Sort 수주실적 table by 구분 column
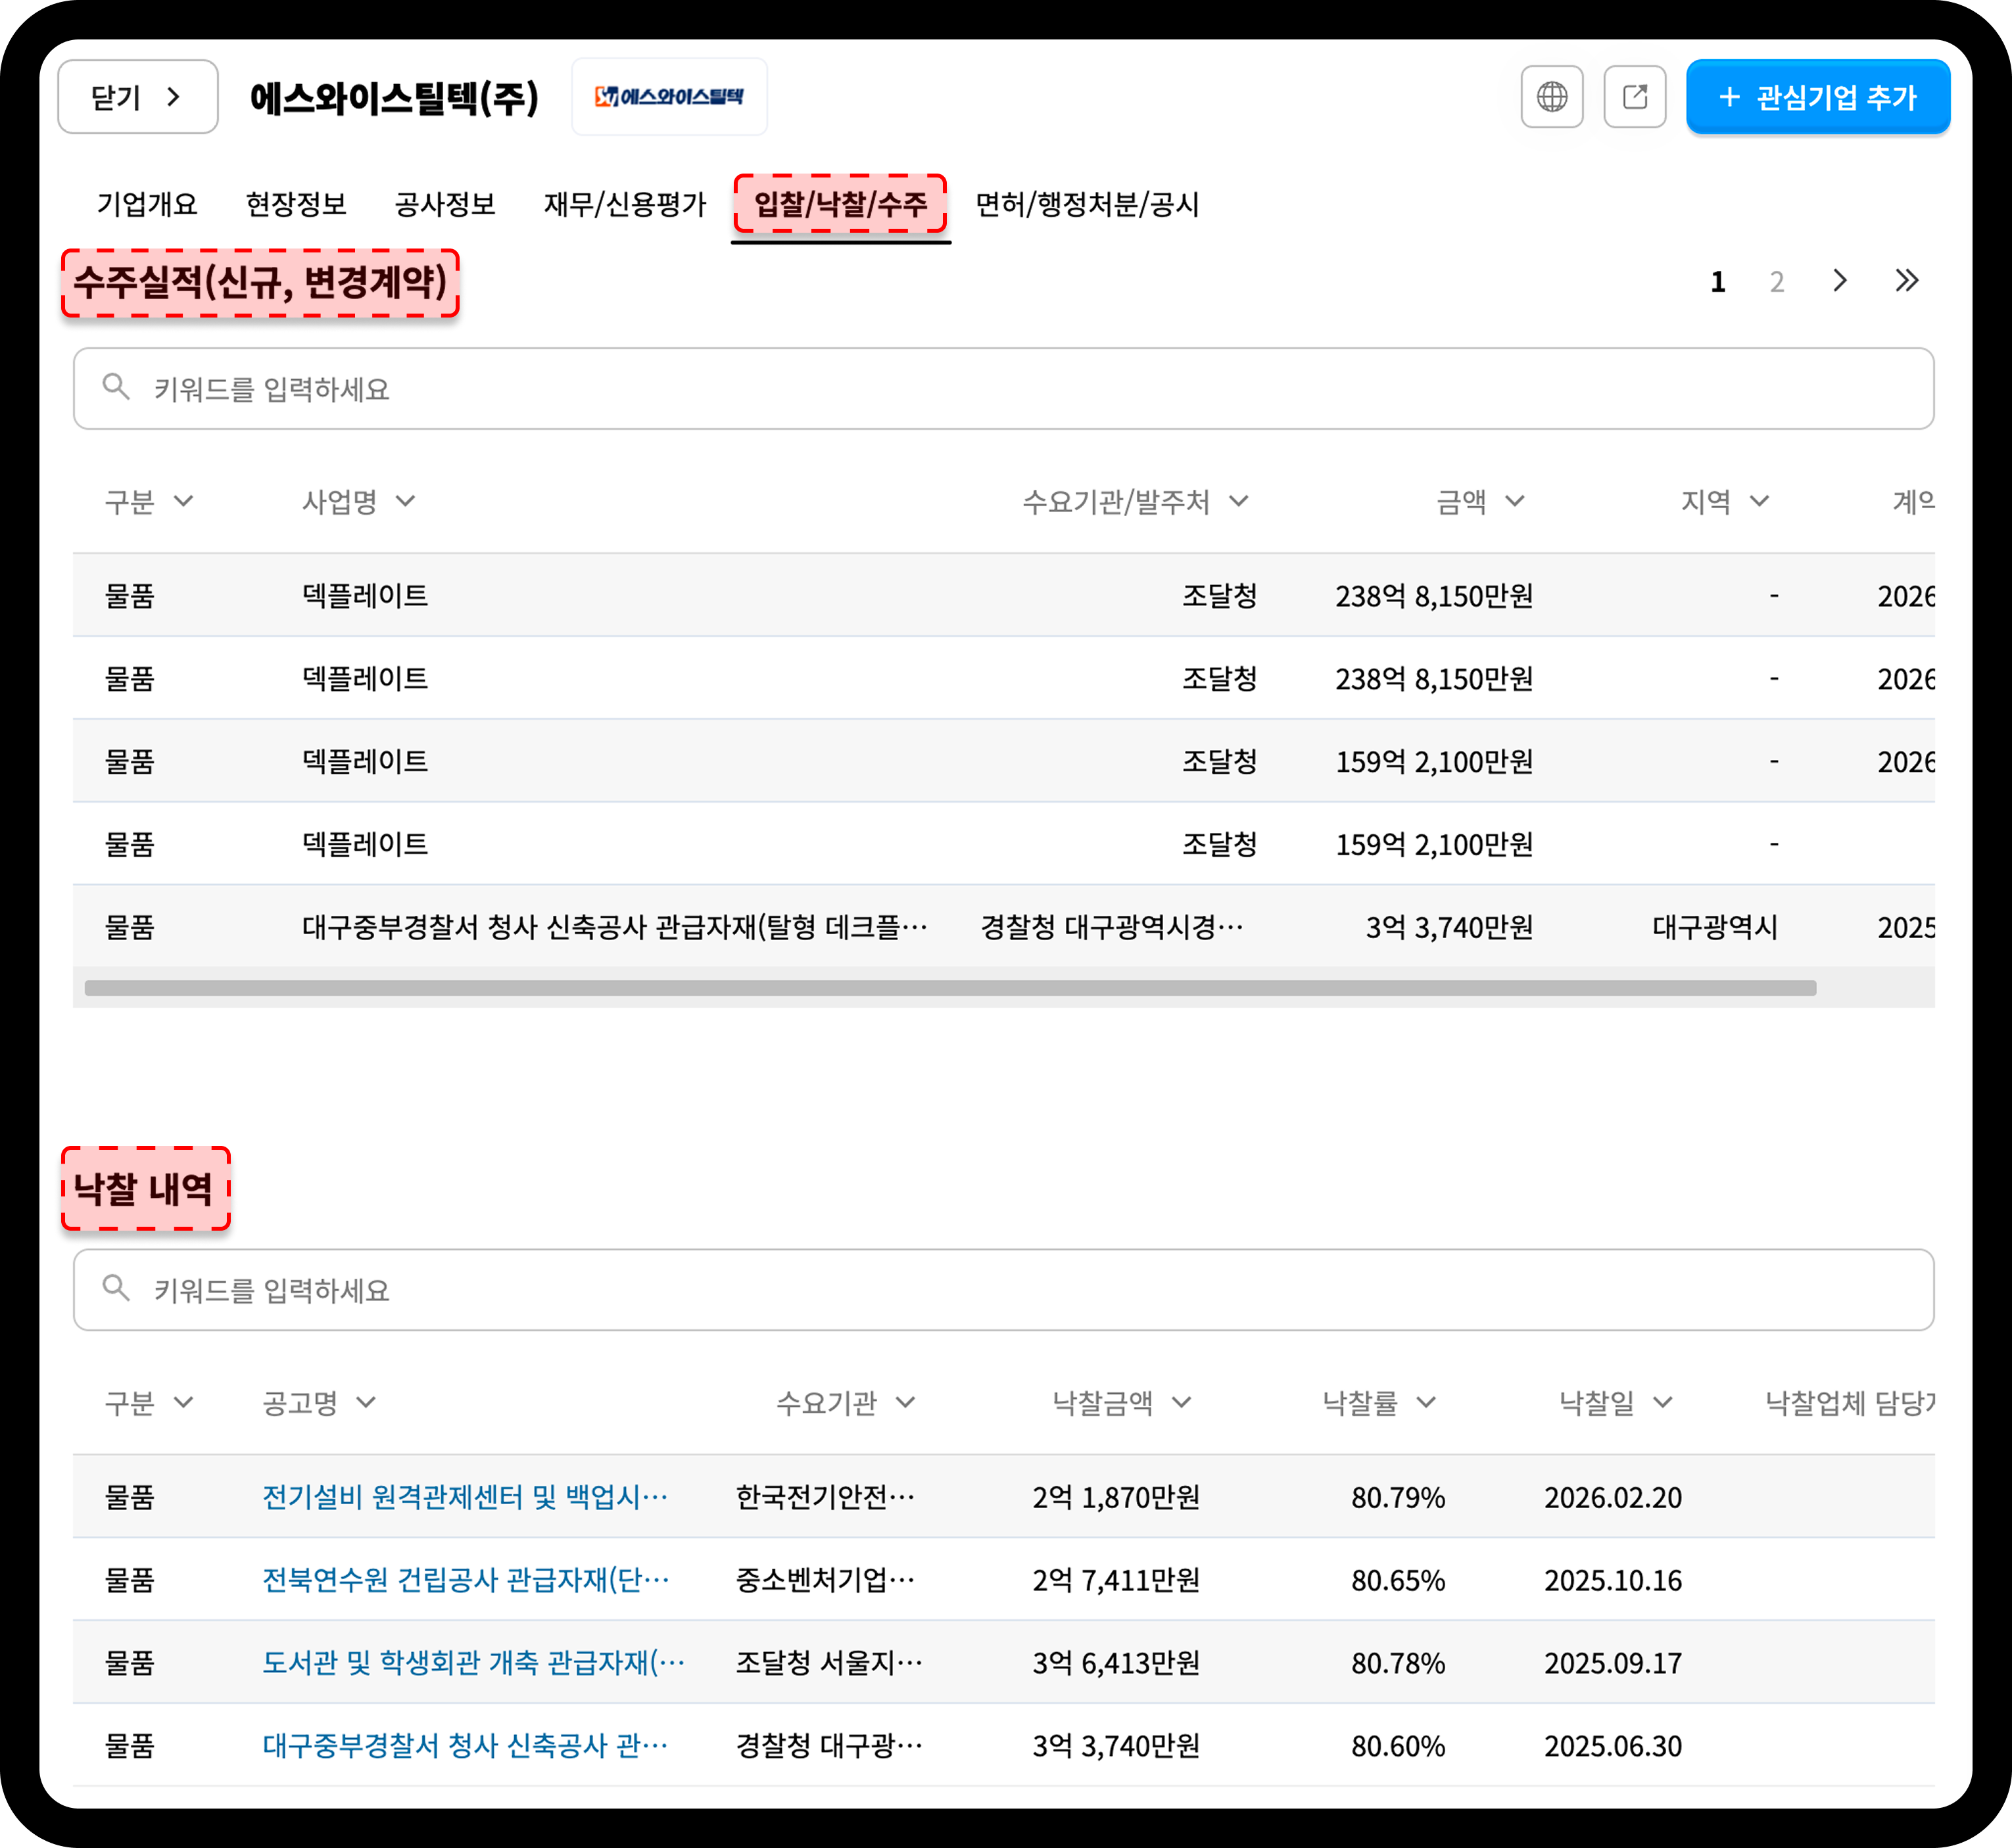Viewport: 2012px width, 1848px height. [x=149, y=501]
